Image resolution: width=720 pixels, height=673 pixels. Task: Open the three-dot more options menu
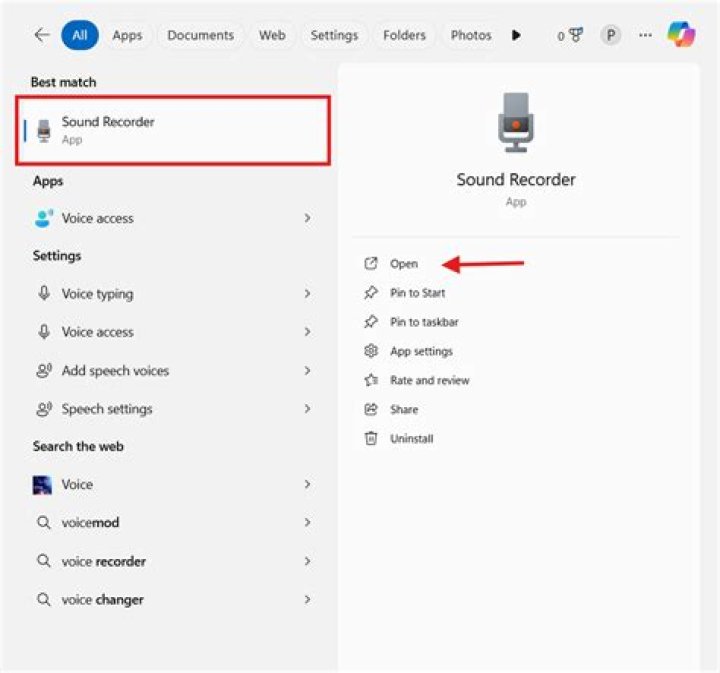645,35
